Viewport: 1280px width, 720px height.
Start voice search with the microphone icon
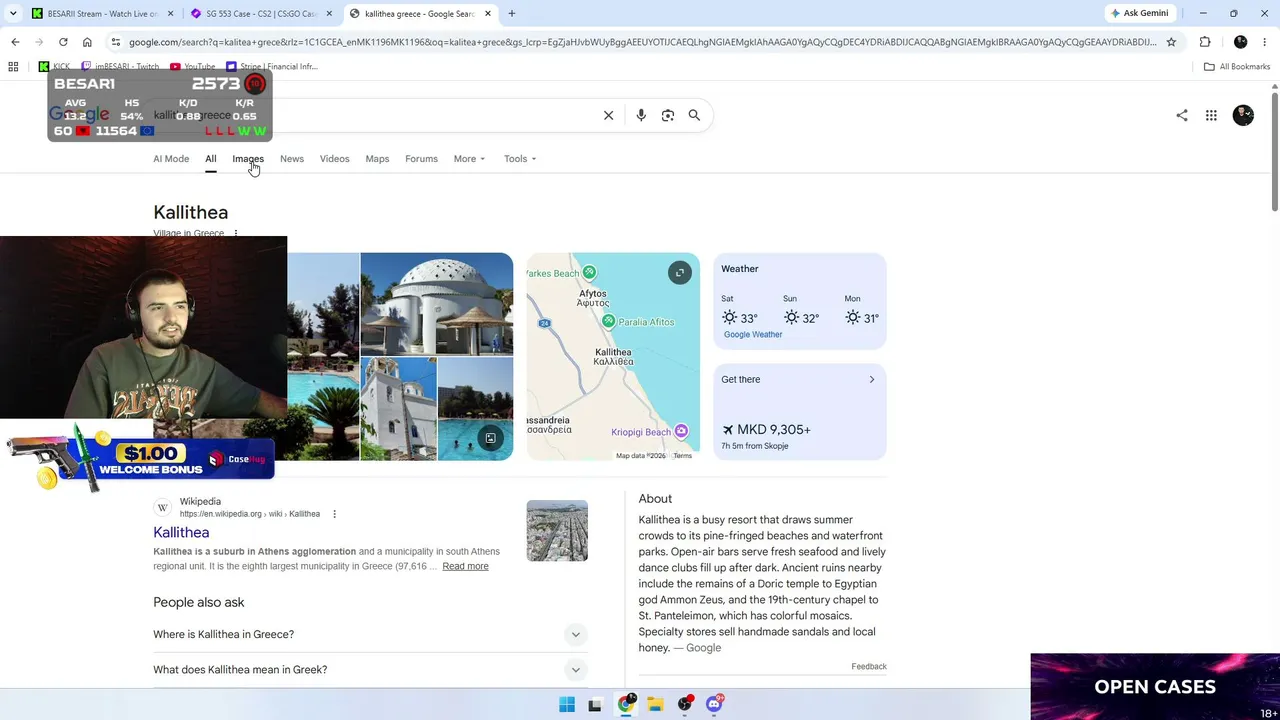641,115
